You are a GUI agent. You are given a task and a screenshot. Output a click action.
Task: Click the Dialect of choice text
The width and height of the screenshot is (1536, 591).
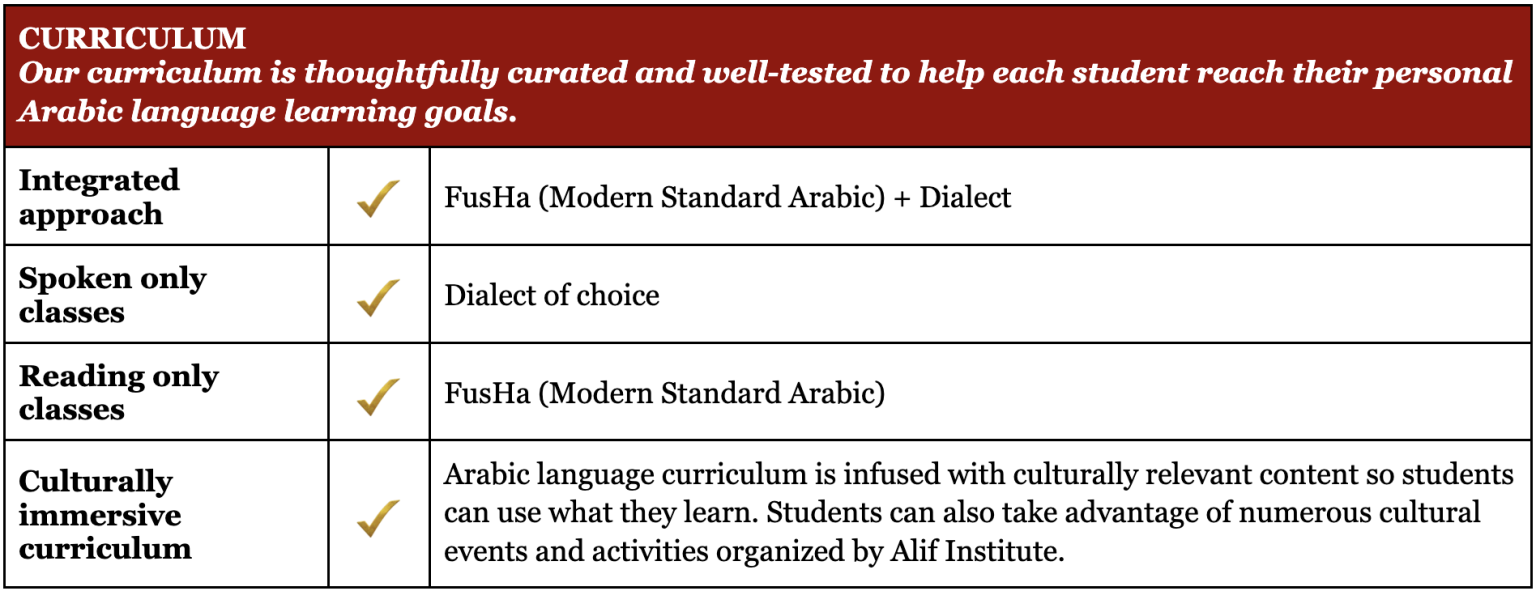click(x=551, y=295)
